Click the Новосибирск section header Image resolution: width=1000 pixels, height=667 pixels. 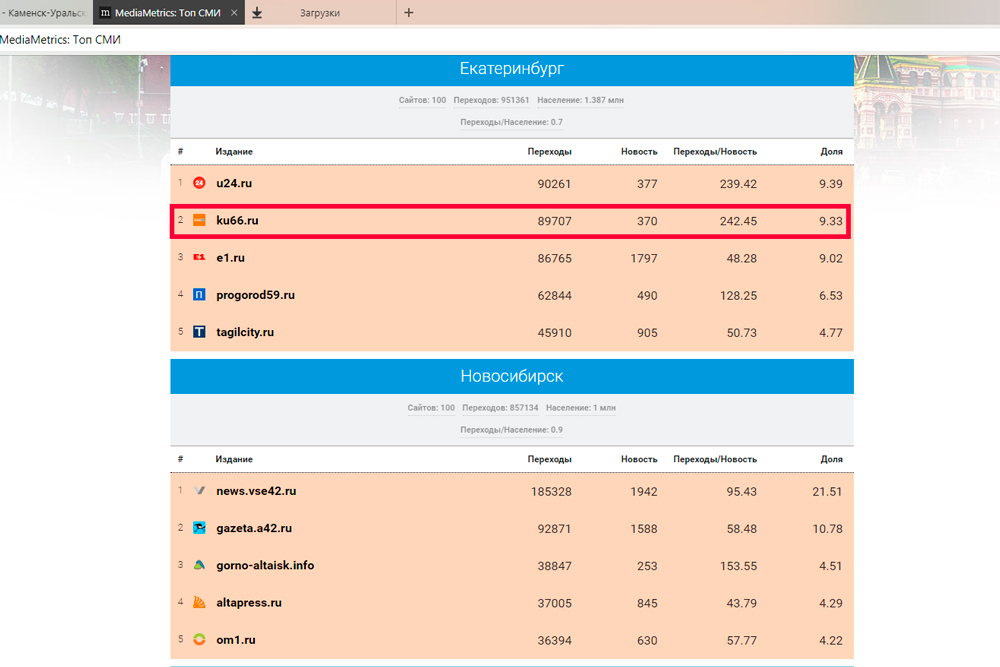pos(511,377)
